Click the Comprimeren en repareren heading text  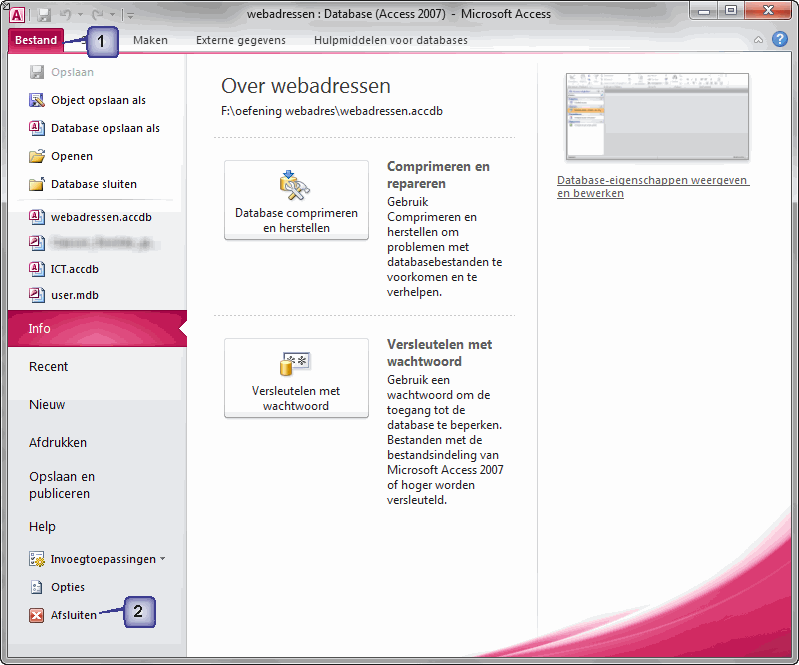(438, 175)
